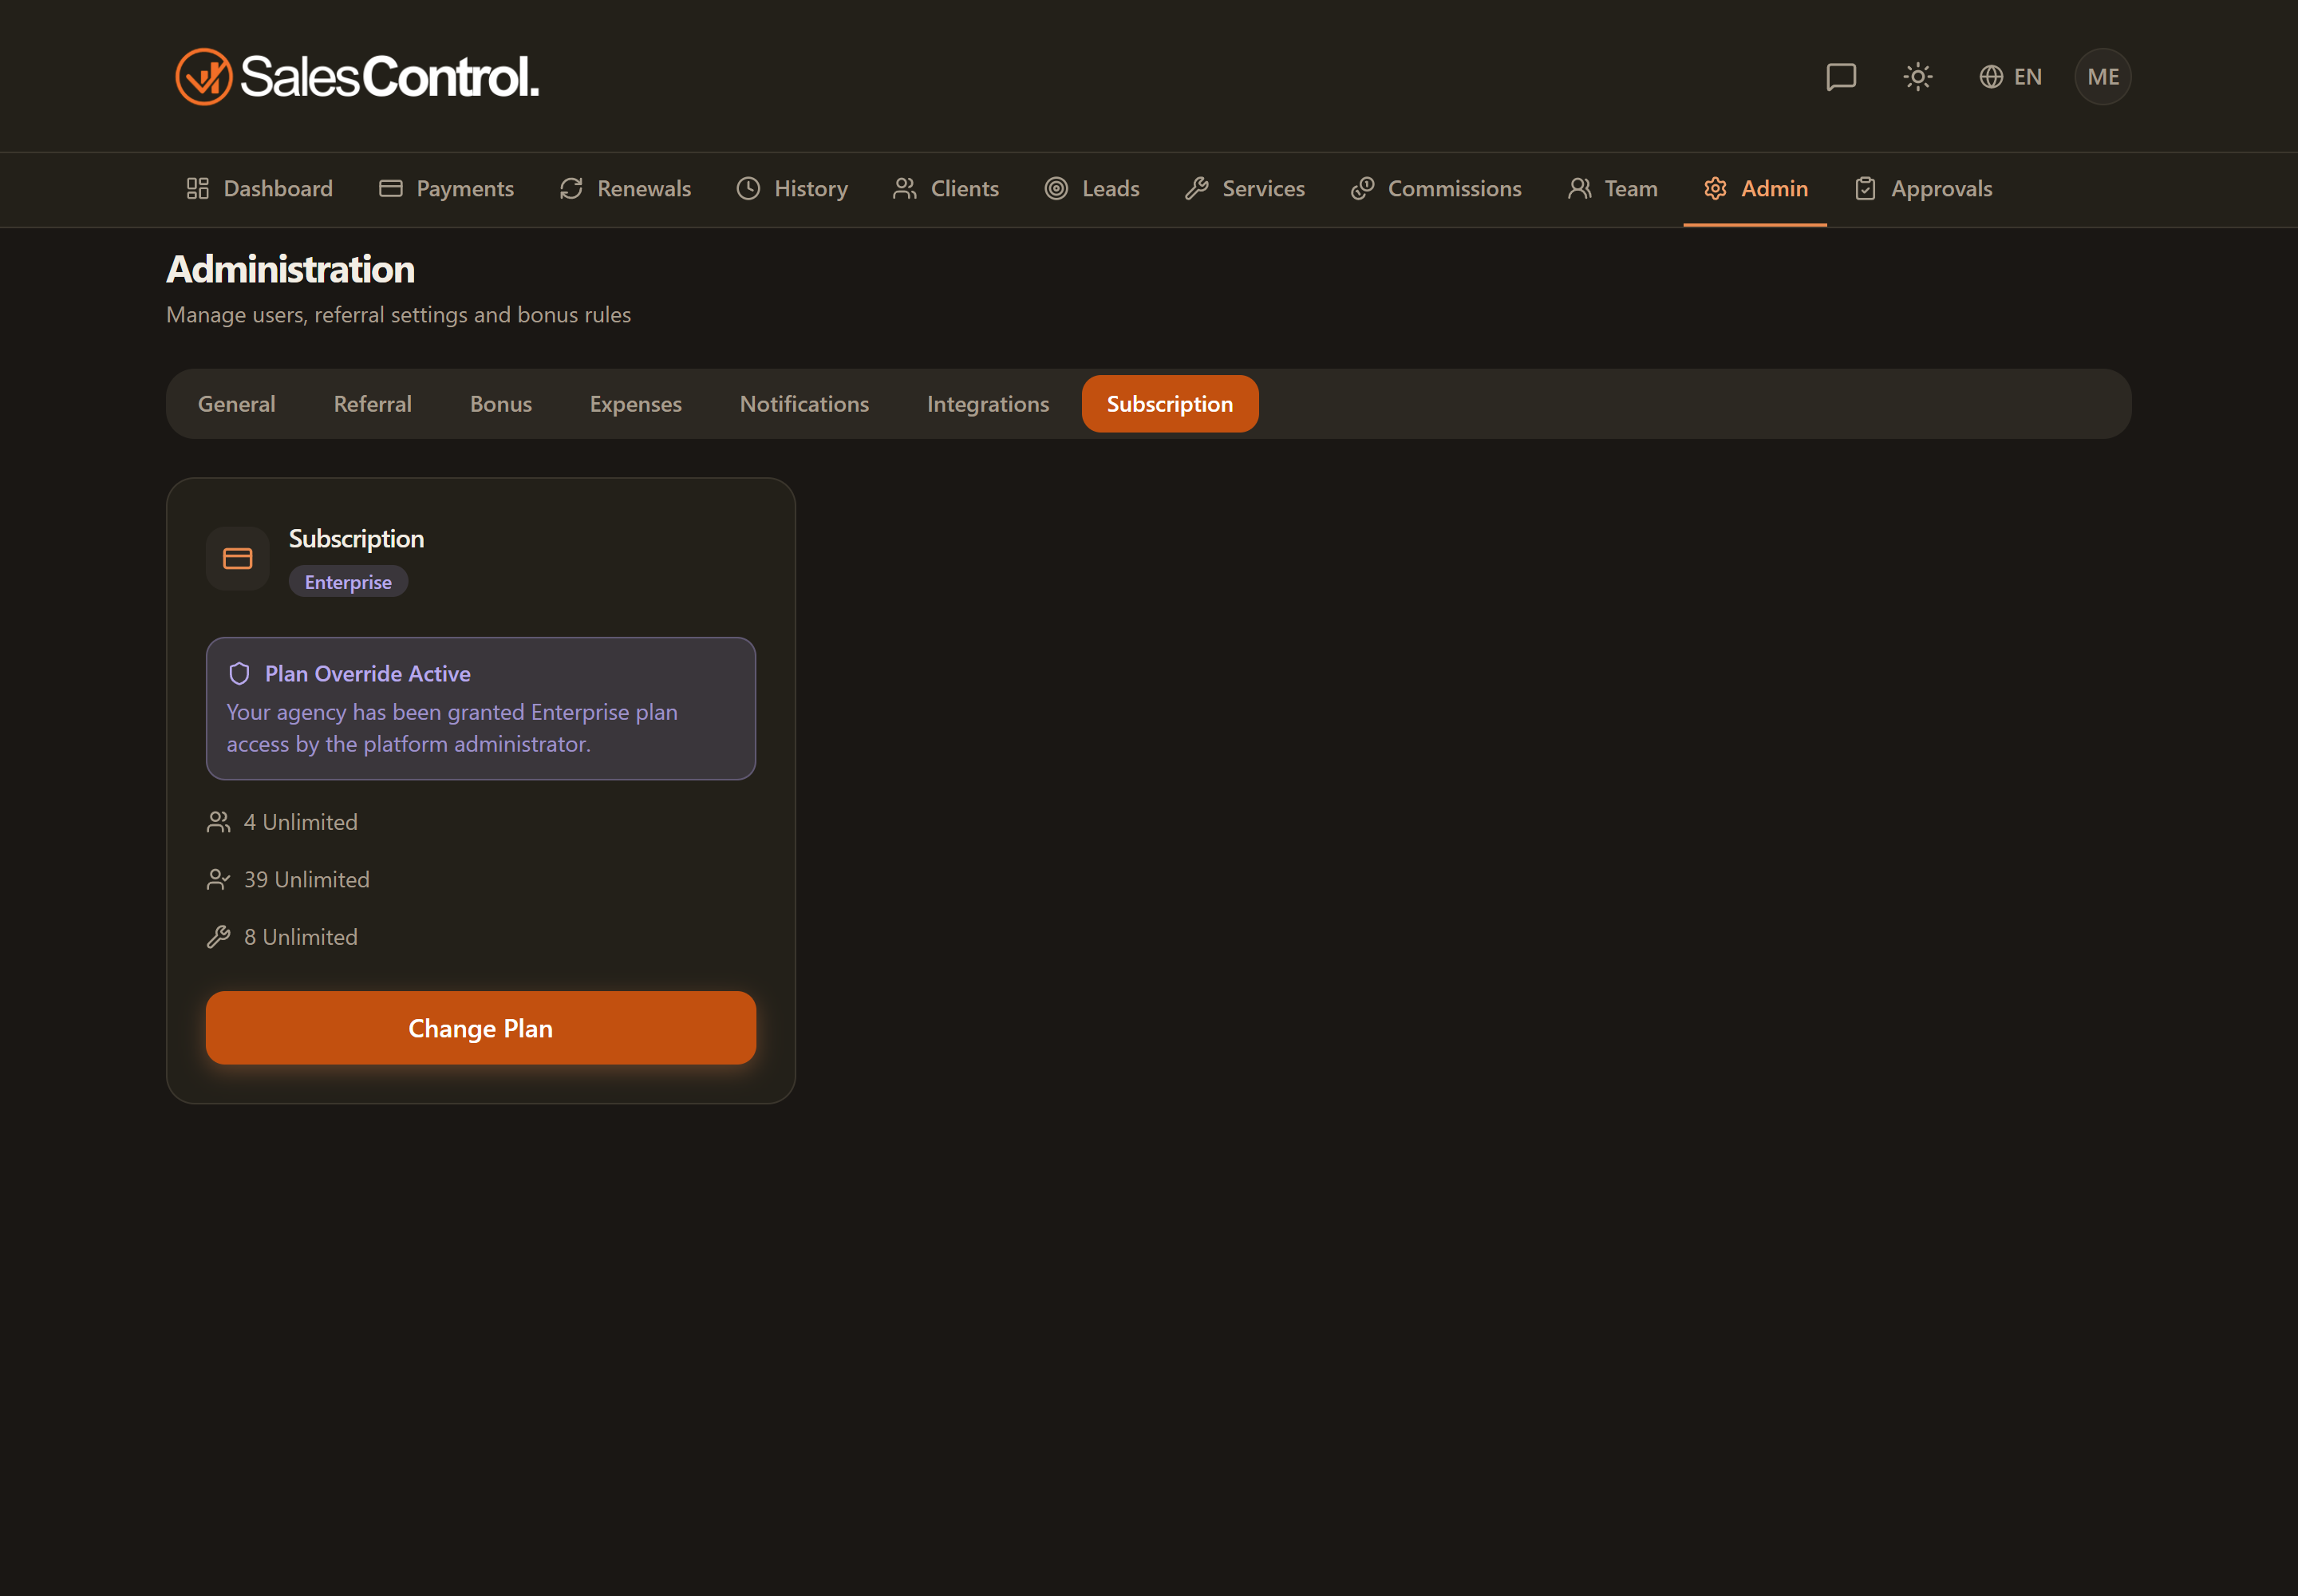Click the Administration page heading
The width and height of the screenshot is (2298, 1596).
(290, 269)
